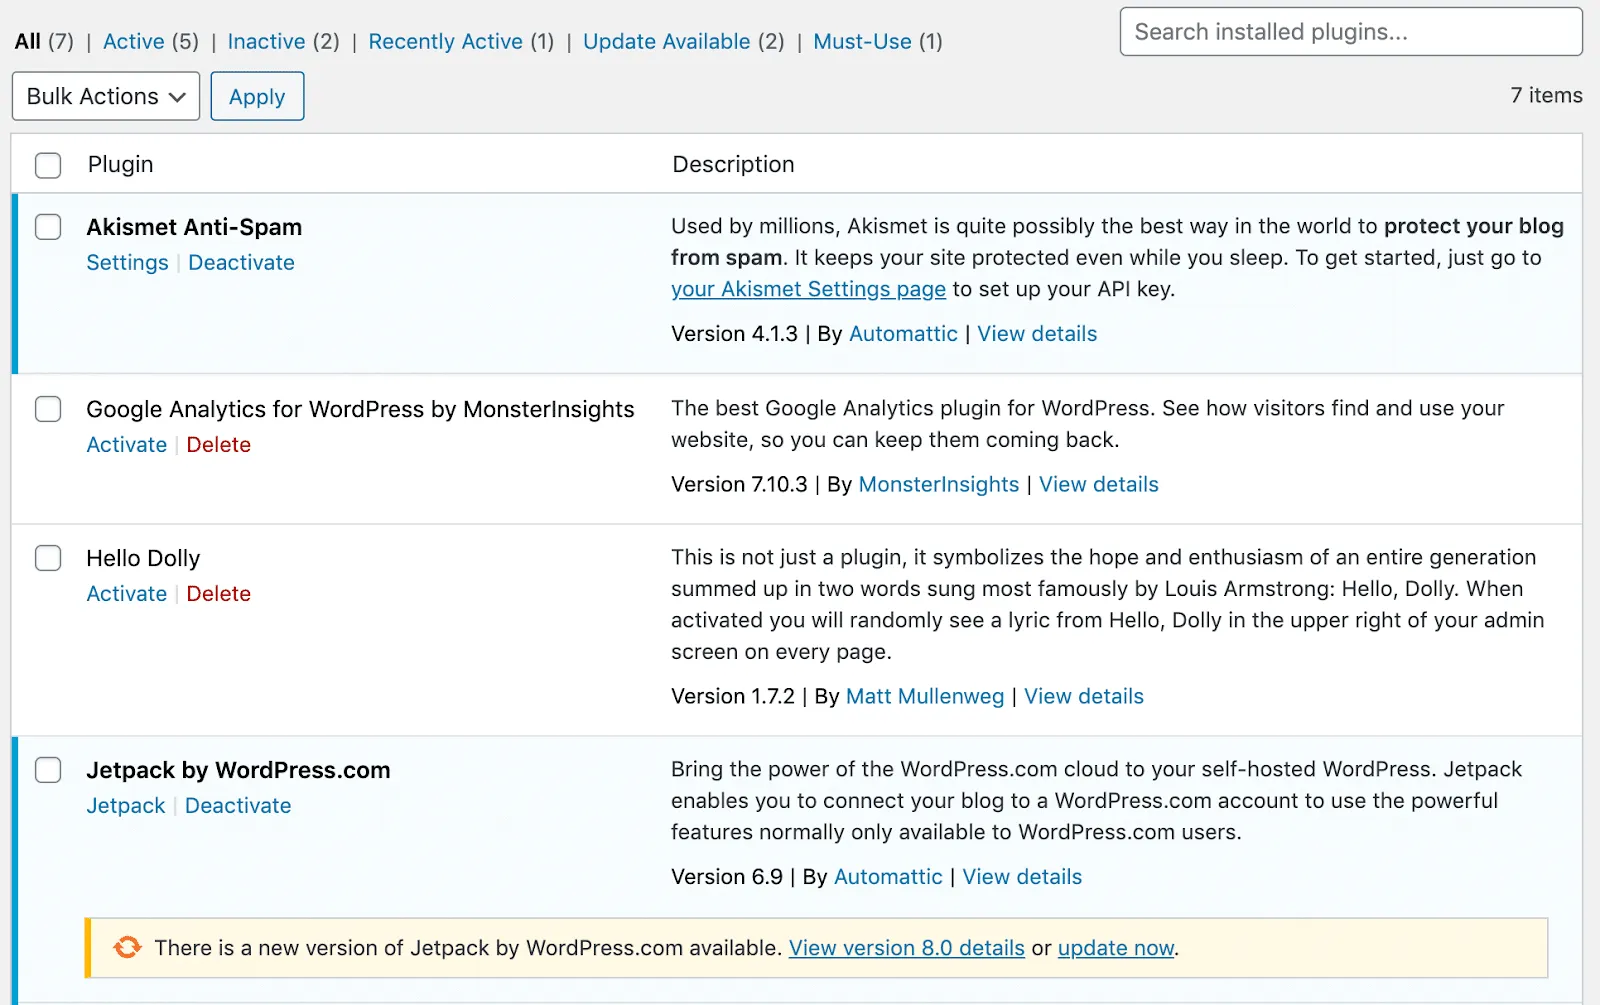Open the Bulk Actions dropdown

(x=106, y=96)
